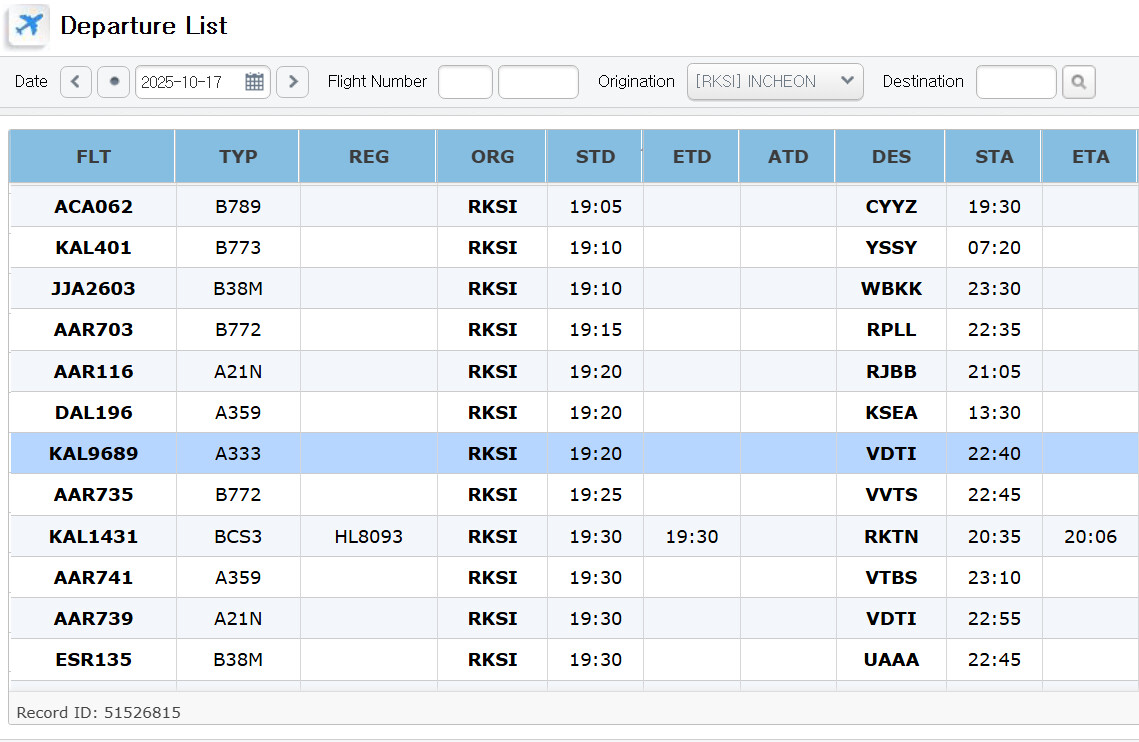Click the date field showing 2025-10-17
This screenshot has width=1139, height=742.
pyautogui.click(x=192, y=82)
